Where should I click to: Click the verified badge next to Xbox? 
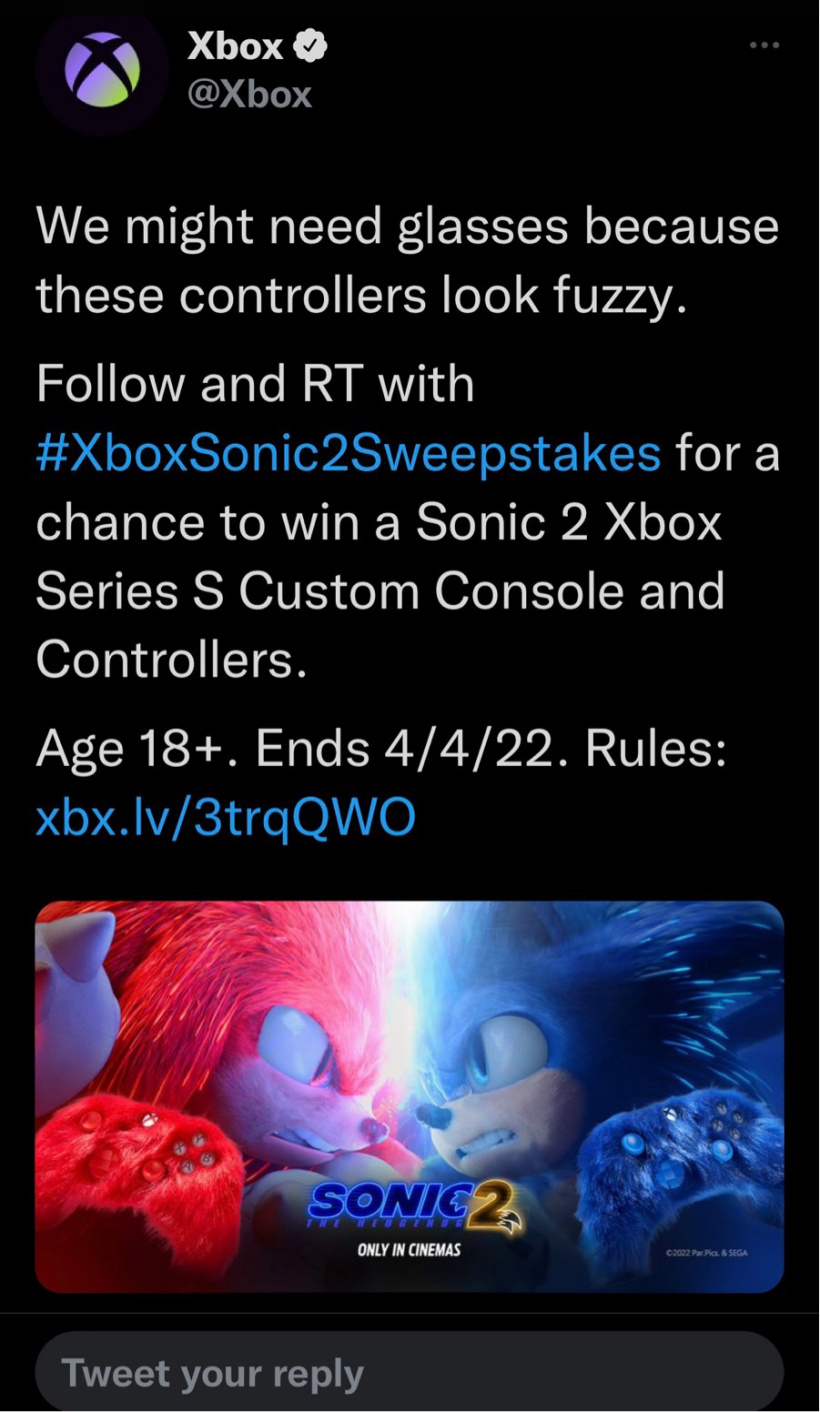point(311,45)
